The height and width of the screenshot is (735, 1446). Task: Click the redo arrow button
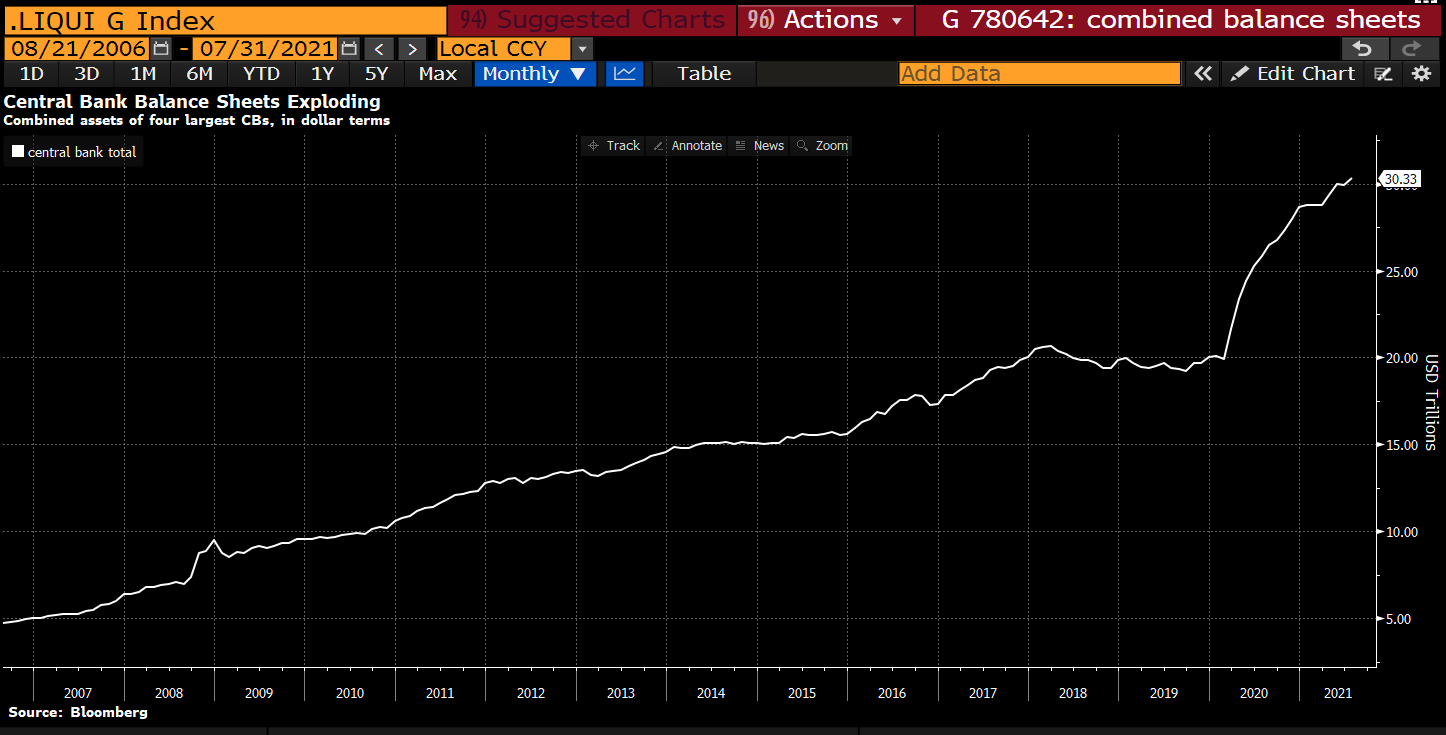(1412, 48)
